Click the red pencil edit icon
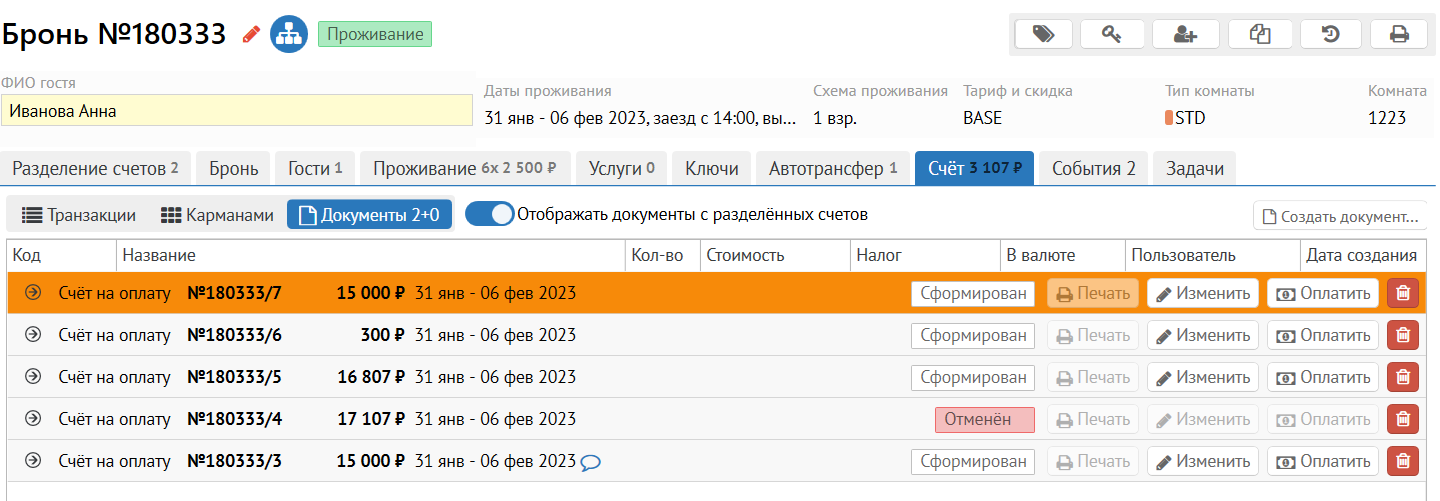Viewport: 1440px width, 501px height. [x=252, y=34]
